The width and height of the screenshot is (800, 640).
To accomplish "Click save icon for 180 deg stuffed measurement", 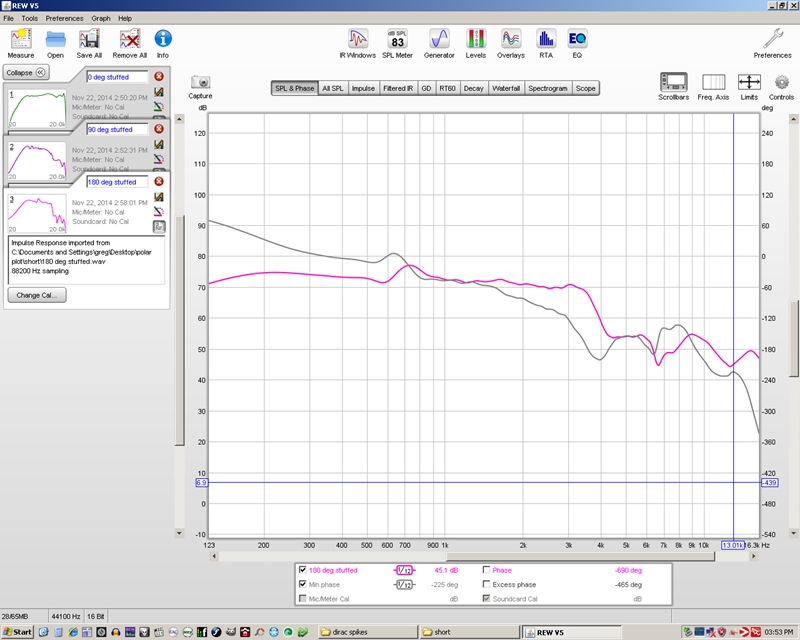I will coord(159,197).
